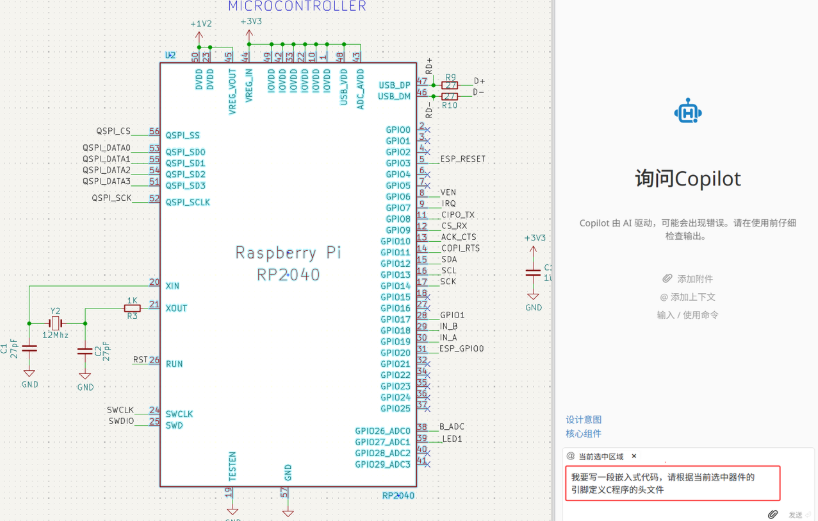
Task: Open the 设计意图 suggestion link
Action: 584,419
